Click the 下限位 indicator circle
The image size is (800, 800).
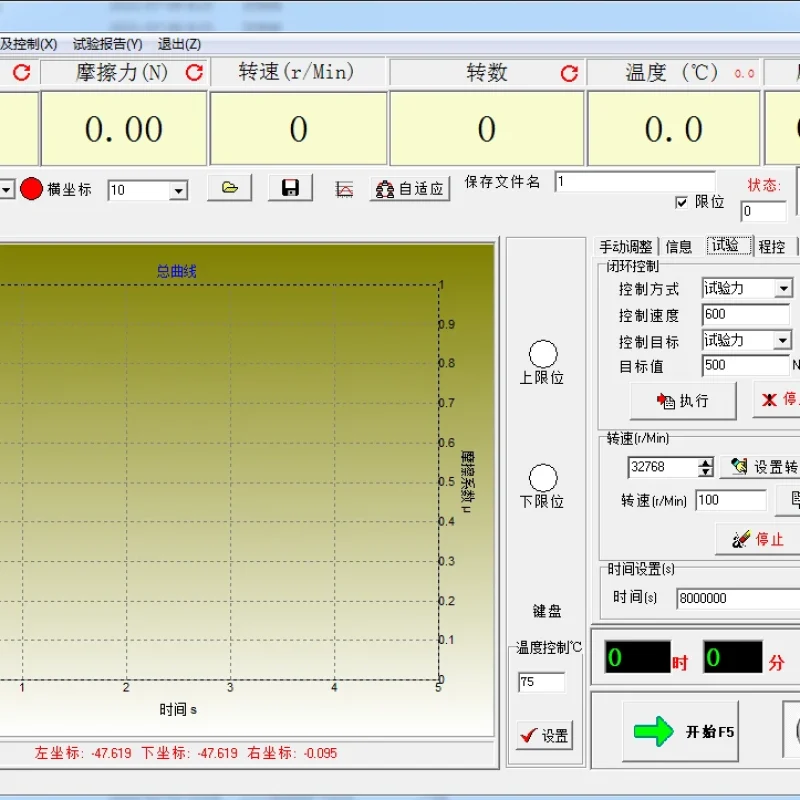pos(543,478)
